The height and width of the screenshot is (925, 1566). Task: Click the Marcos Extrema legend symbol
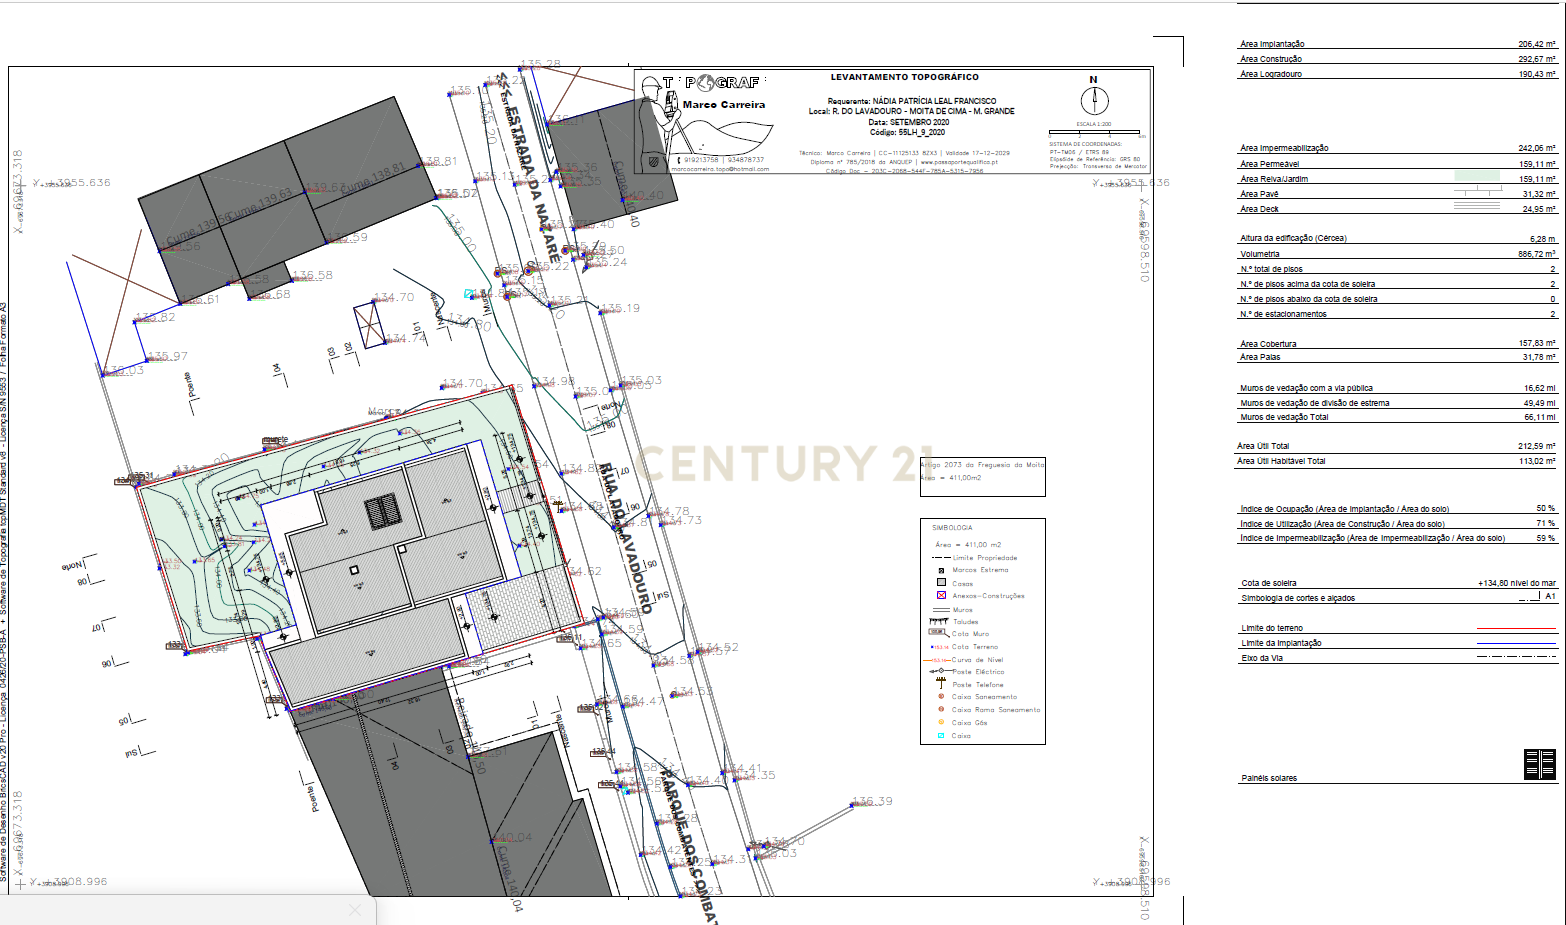pyautogui.click(x=941, y=571)
